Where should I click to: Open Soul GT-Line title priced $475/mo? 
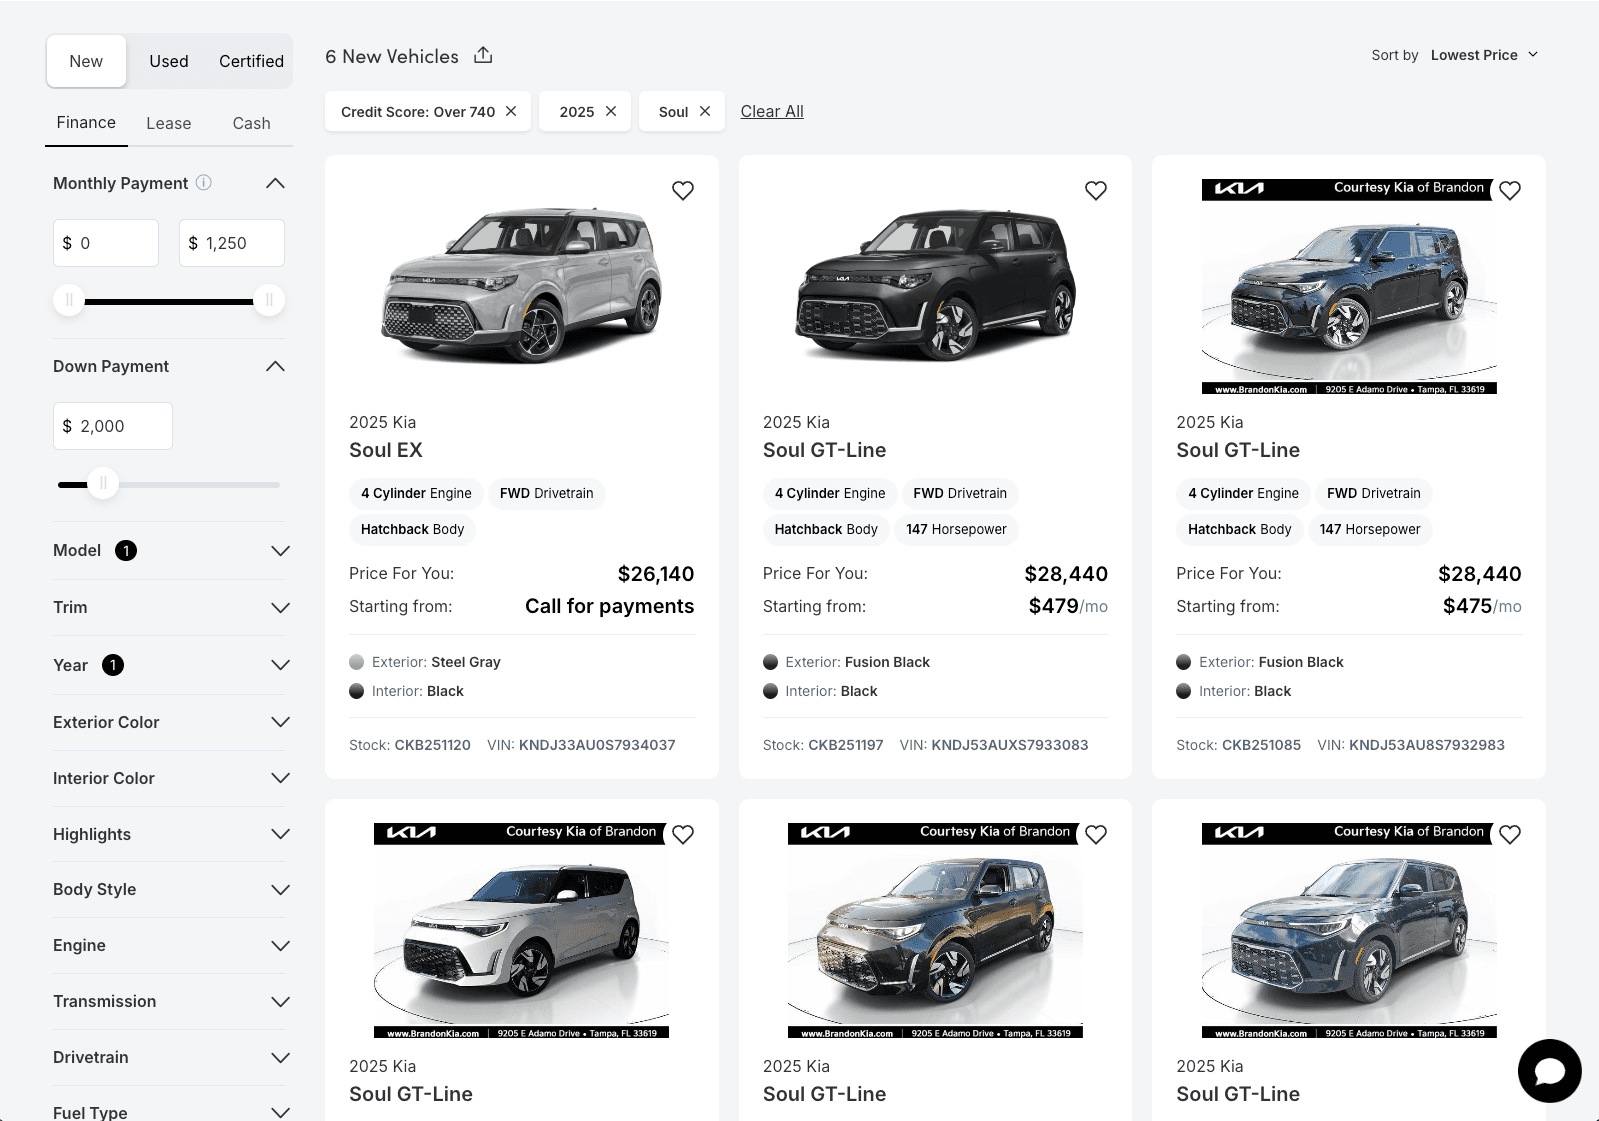1238,450
